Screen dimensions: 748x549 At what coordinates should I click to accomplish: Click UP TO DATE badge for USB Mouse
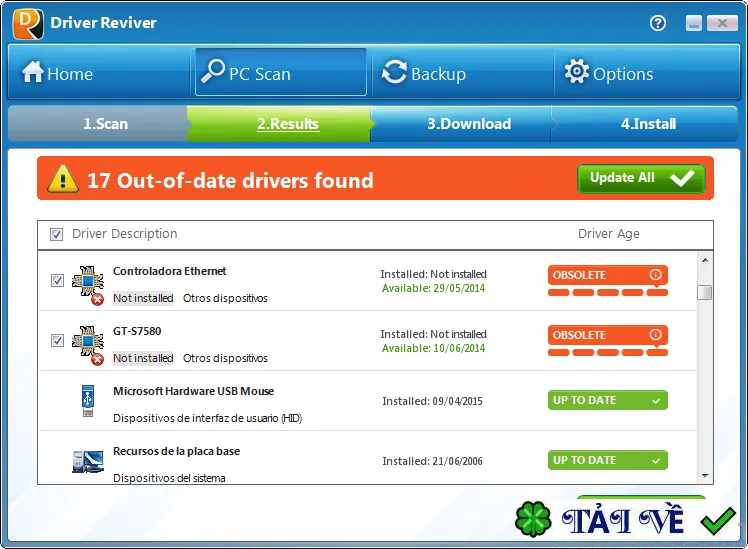(607, 400)
